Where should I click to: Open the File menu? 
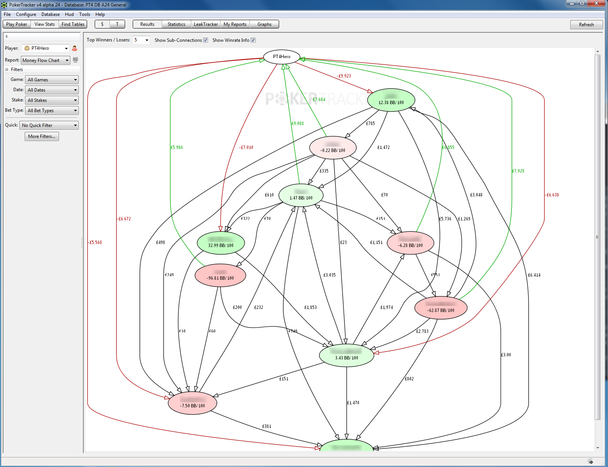[7, 14]
